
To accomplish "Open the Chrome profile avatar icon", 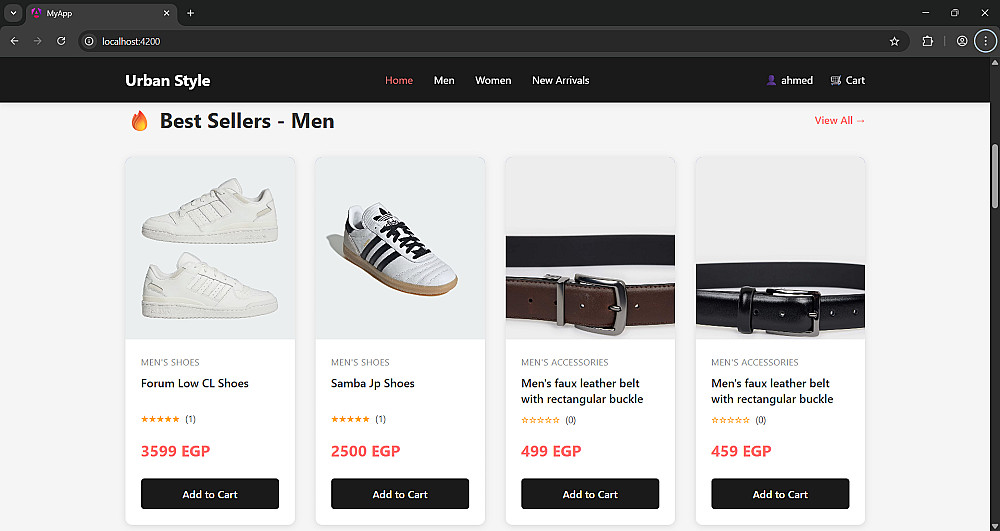I will [x=961, y=41].
